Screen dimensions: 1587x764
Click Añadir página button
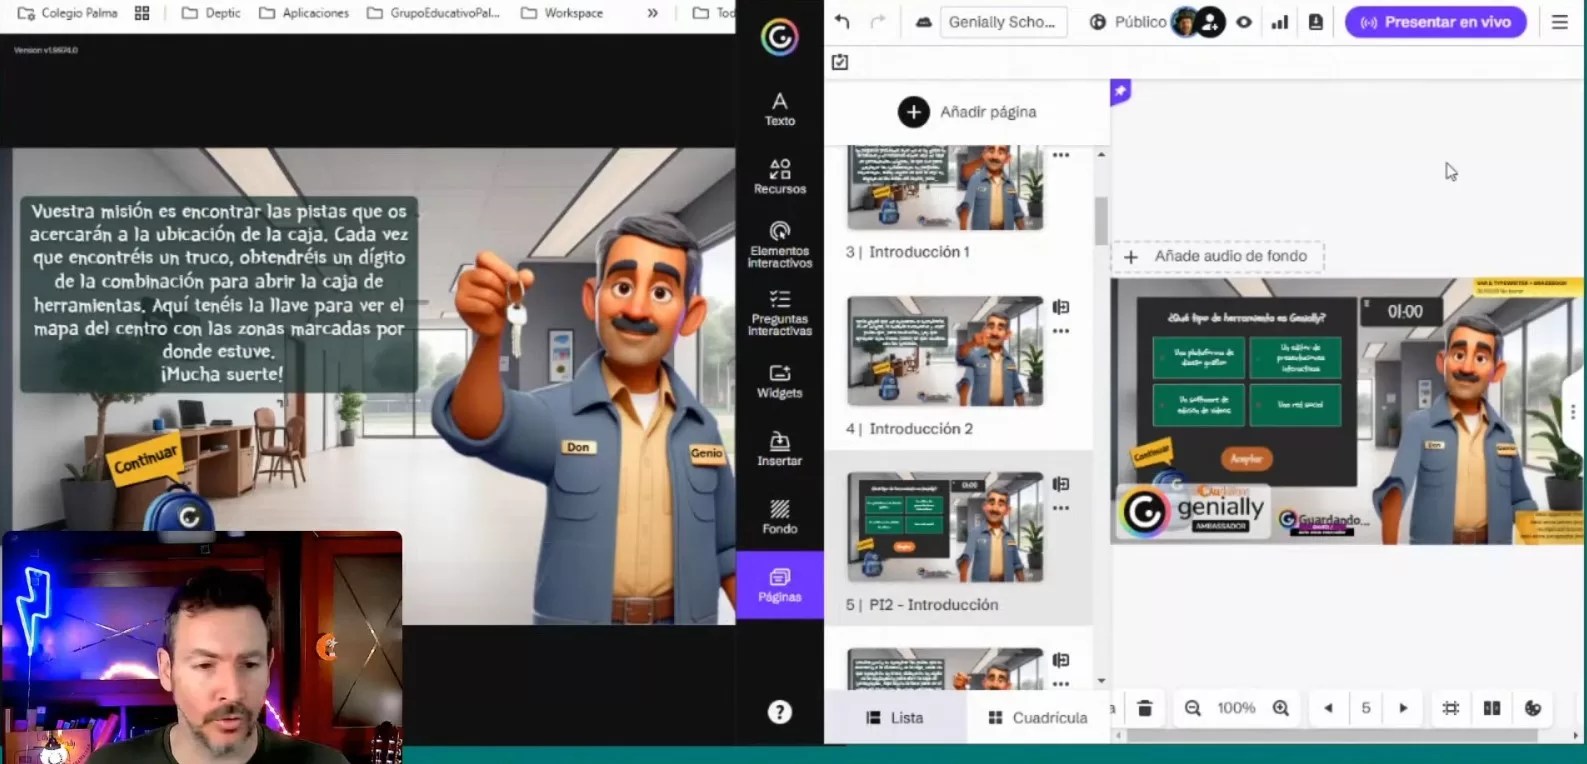[x=967, y=112]
